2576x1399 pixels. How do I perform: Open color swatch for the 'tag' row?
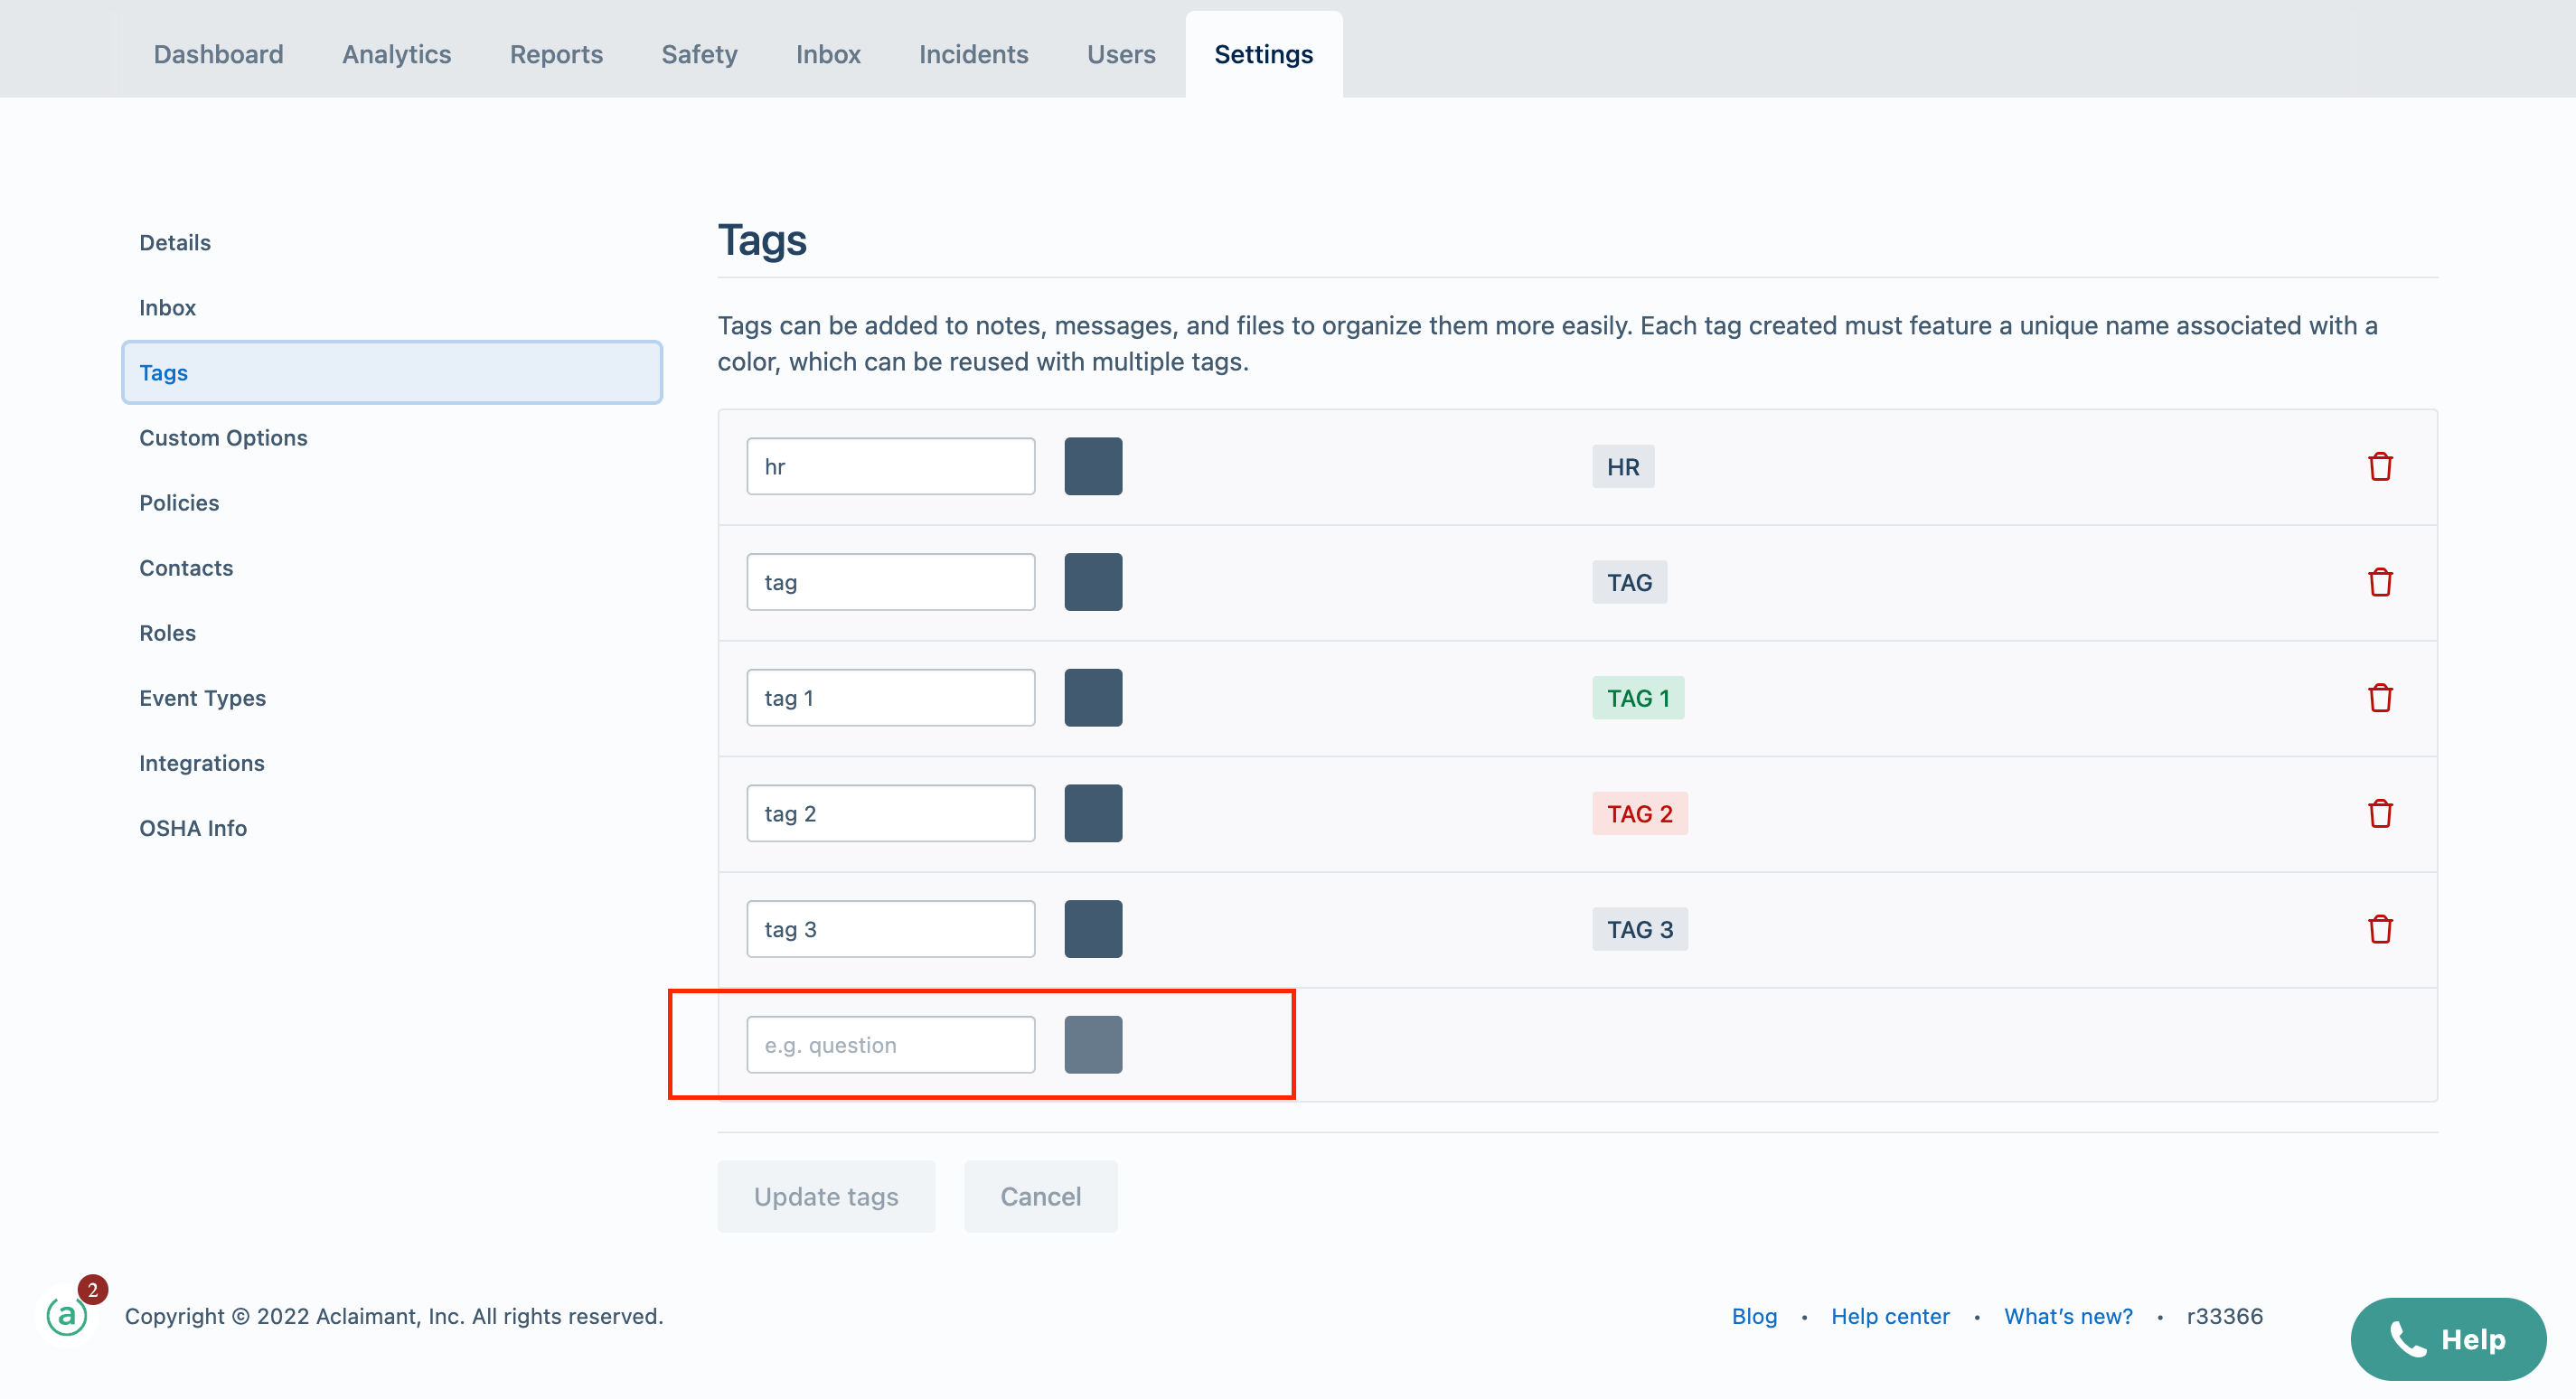click(1093, 582)
